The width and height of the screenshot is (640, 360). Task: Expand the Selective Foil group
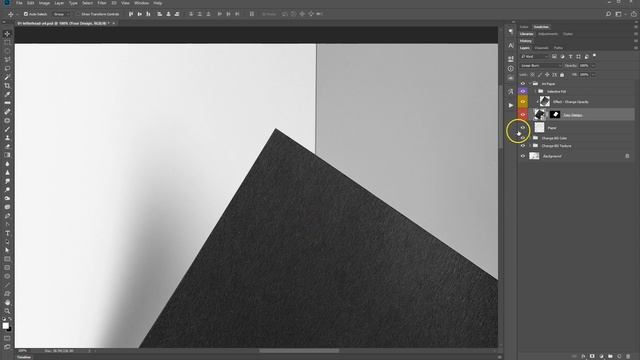click(x=536, y=91)
